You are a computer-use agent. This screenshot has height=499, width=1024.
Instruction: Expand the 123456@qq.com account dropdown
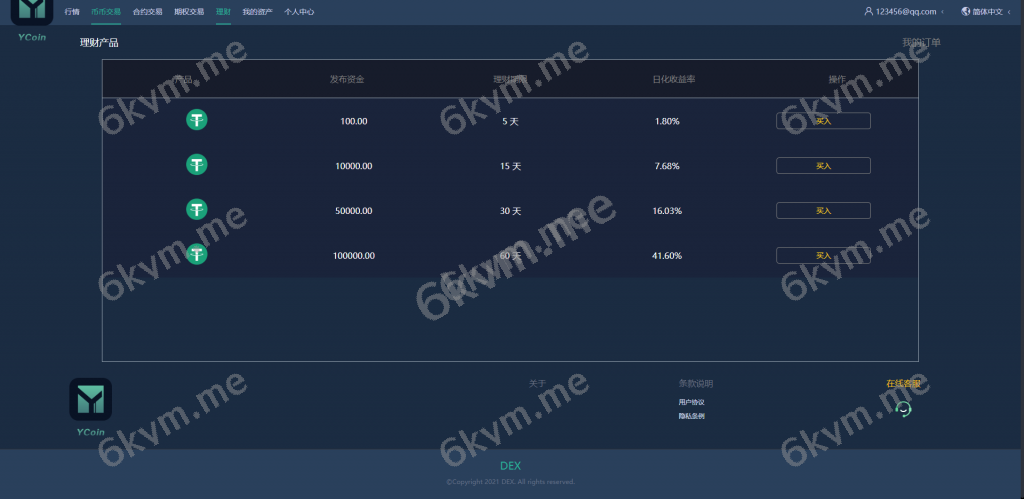pyautogui.click(x=905, y=12)
